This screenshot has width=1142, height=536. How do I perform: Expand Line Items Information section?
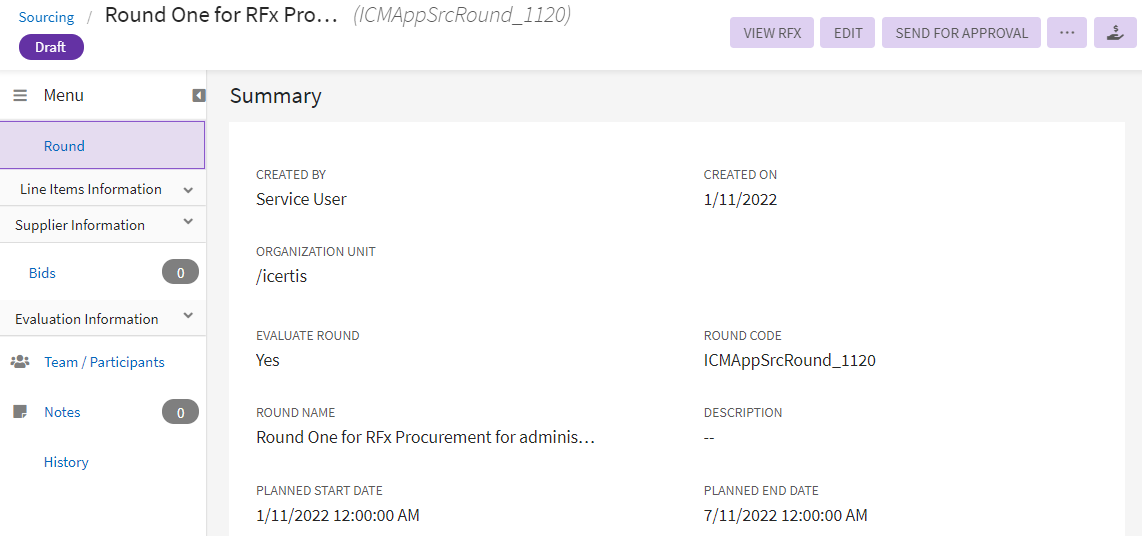[x=188, y=190]
